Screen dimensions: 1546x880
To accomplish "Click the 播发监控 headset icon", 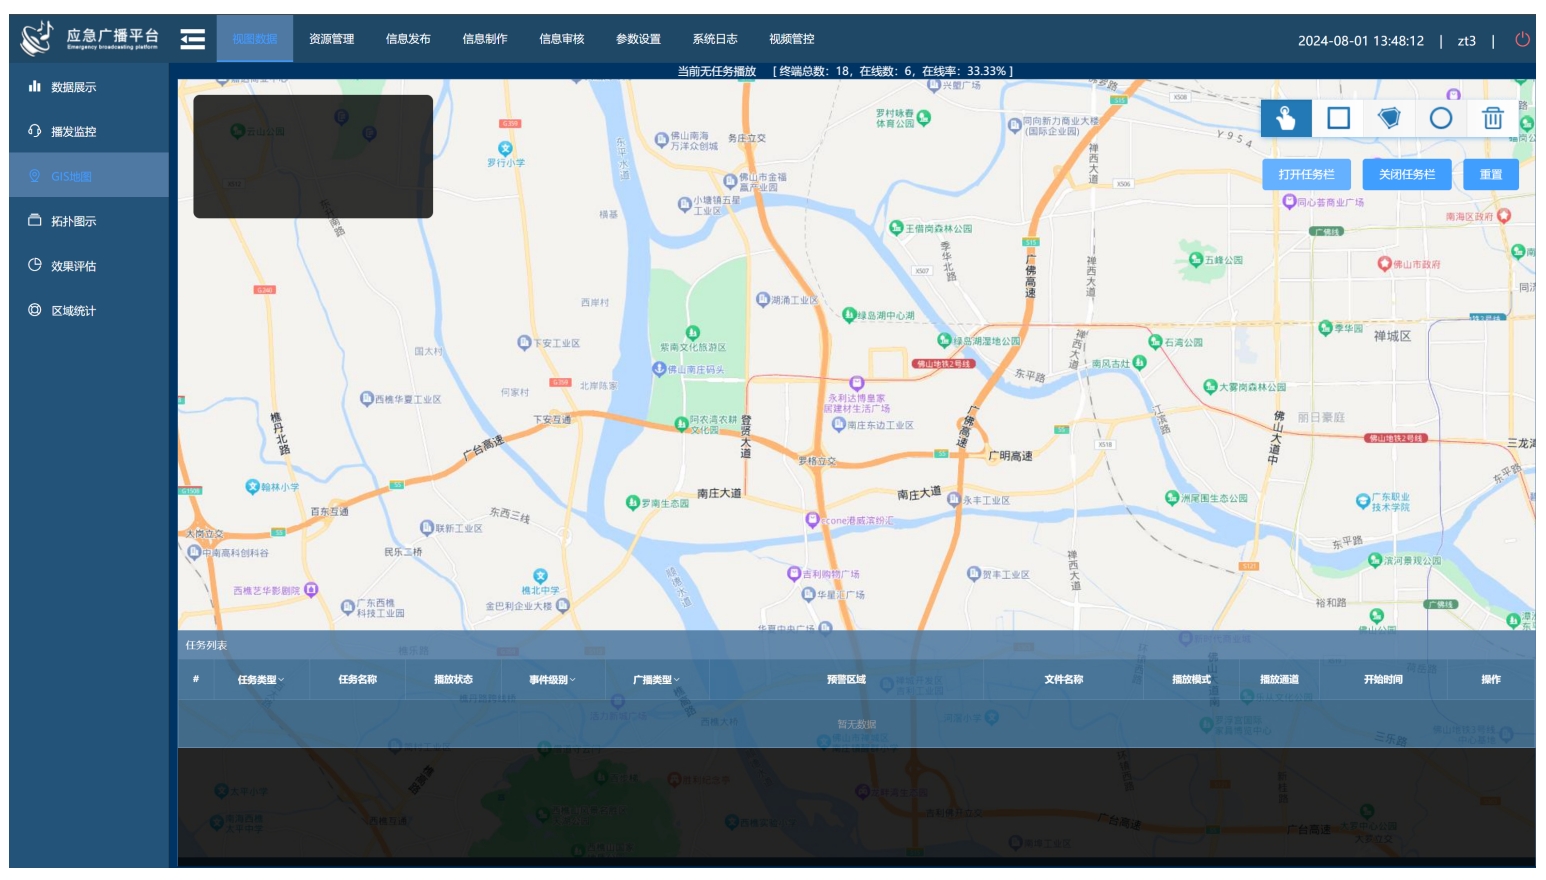I will tap(34, 131).
